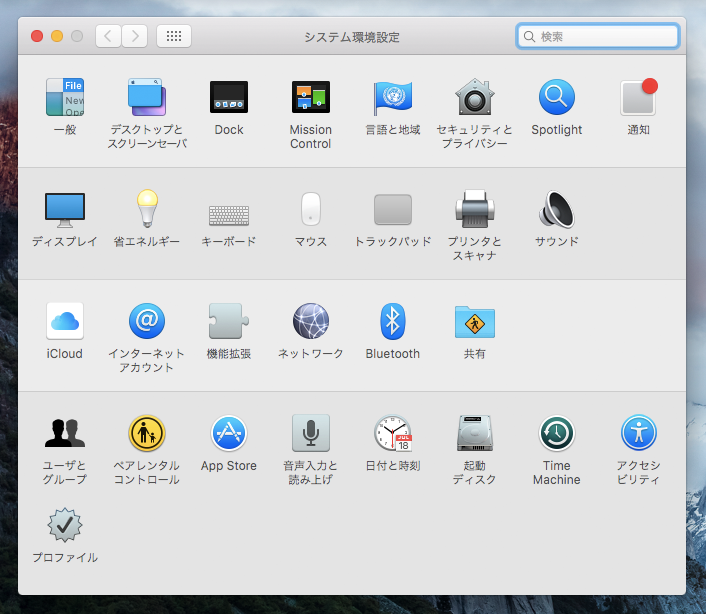Open 起動ディスク hard drive icon

(x=475, y=433)
